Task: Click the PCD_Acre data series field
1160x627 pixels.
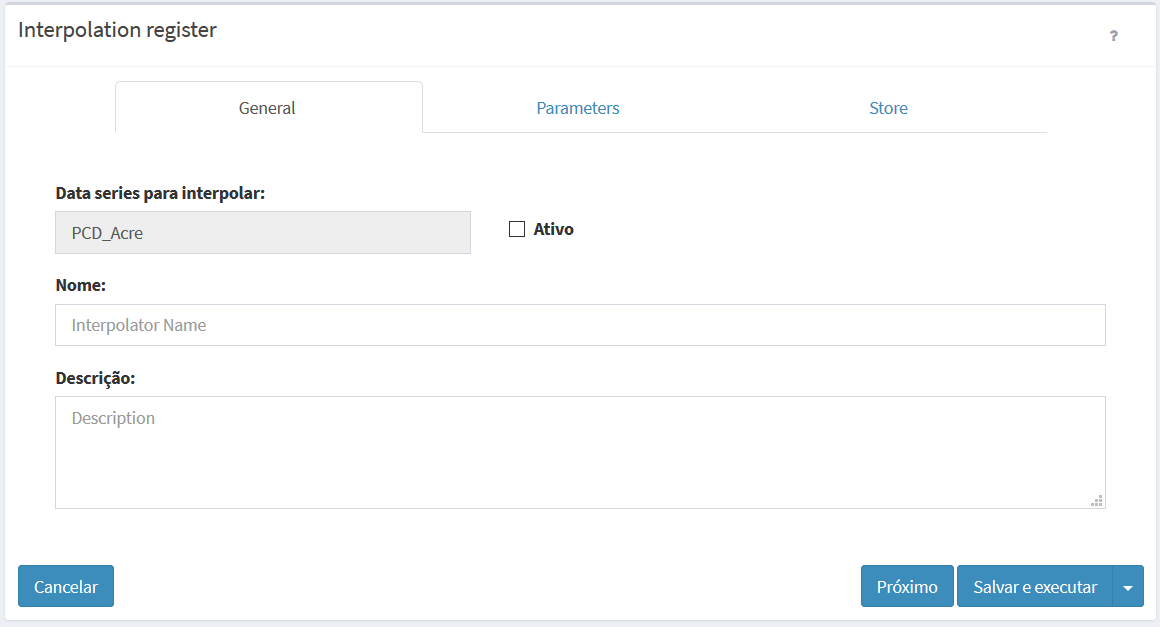Action: [x=263, y=233]
